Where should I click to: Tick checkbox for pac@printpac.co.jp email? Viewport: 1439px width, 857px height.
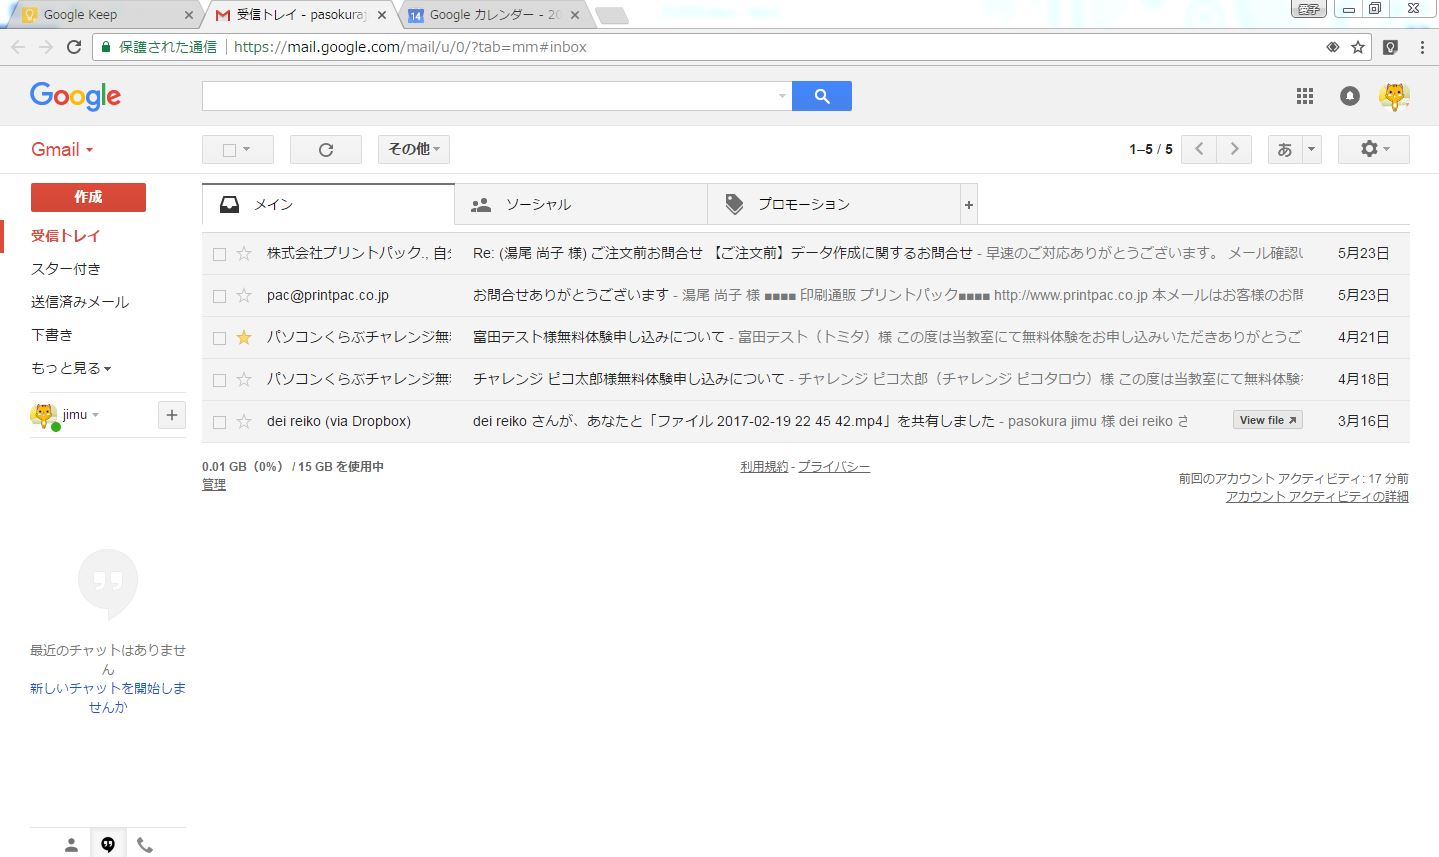(219, 296)
